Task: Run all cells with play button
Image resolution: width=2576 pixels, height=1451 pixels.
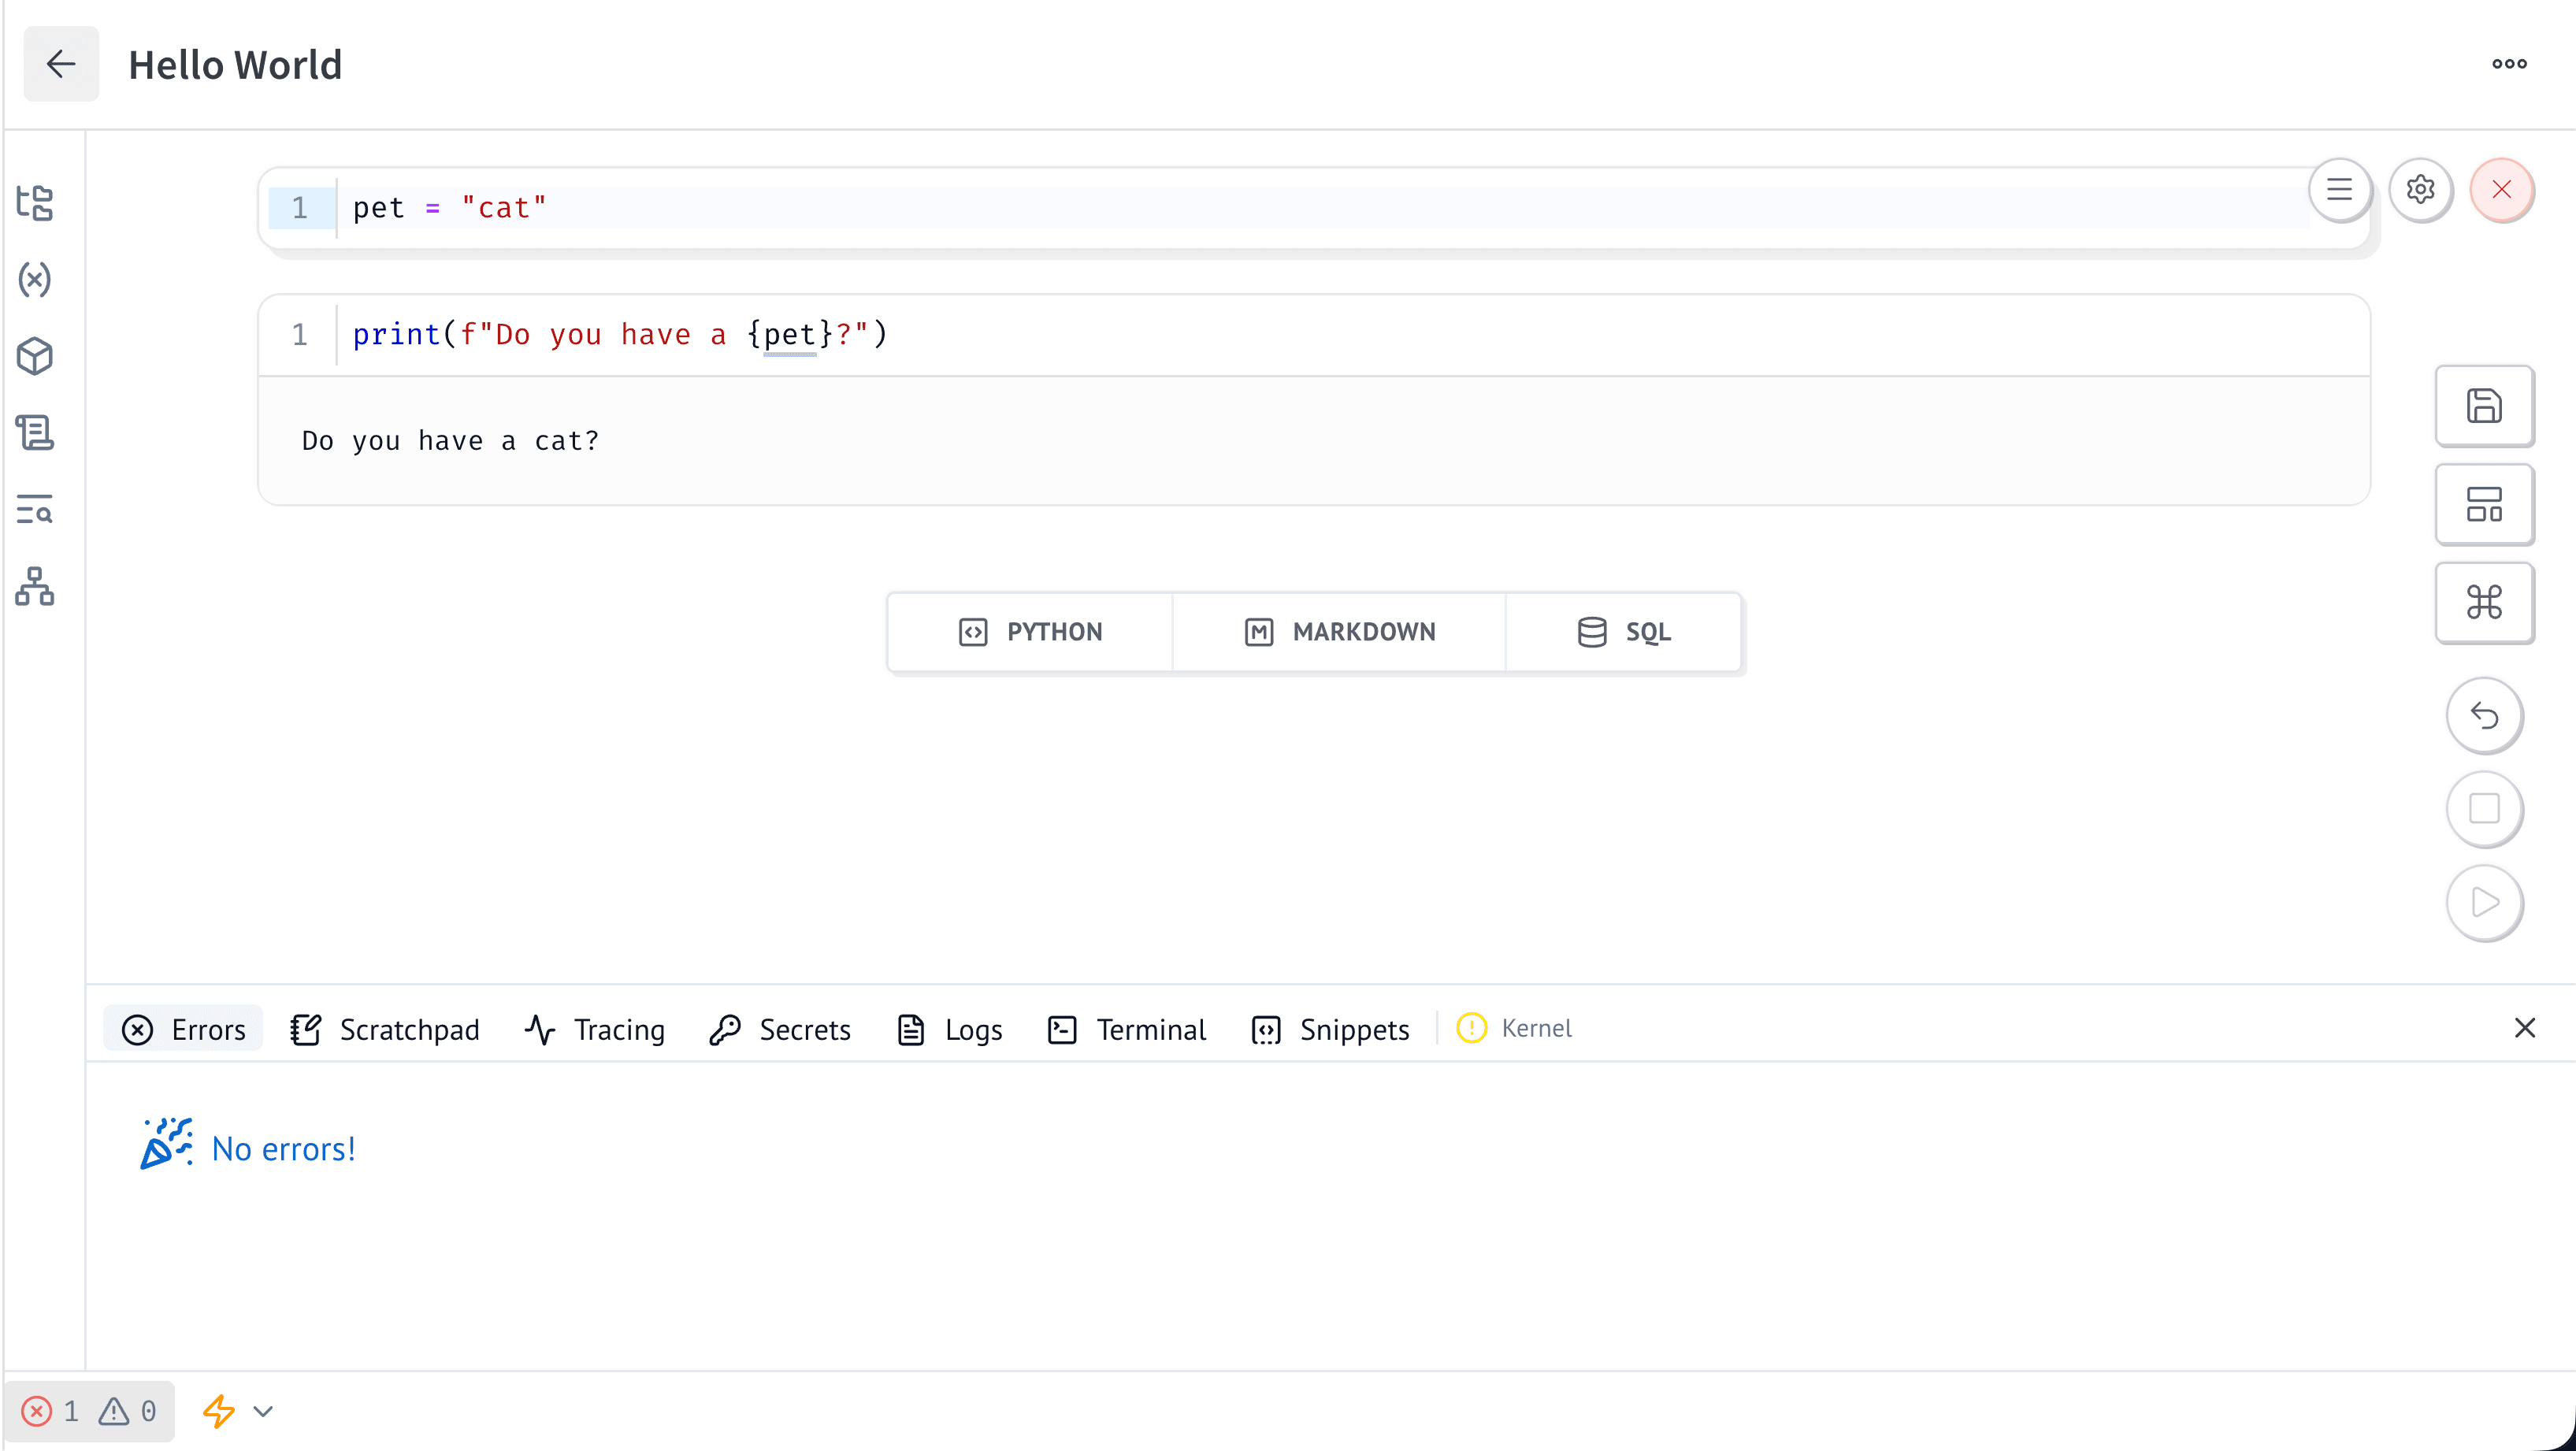Action: (x=2484, y=902)
